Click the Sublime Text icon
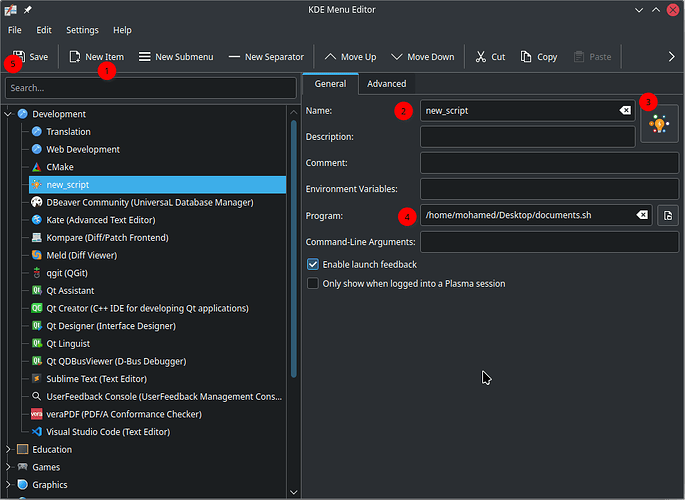685x500 pixels. 37,379
